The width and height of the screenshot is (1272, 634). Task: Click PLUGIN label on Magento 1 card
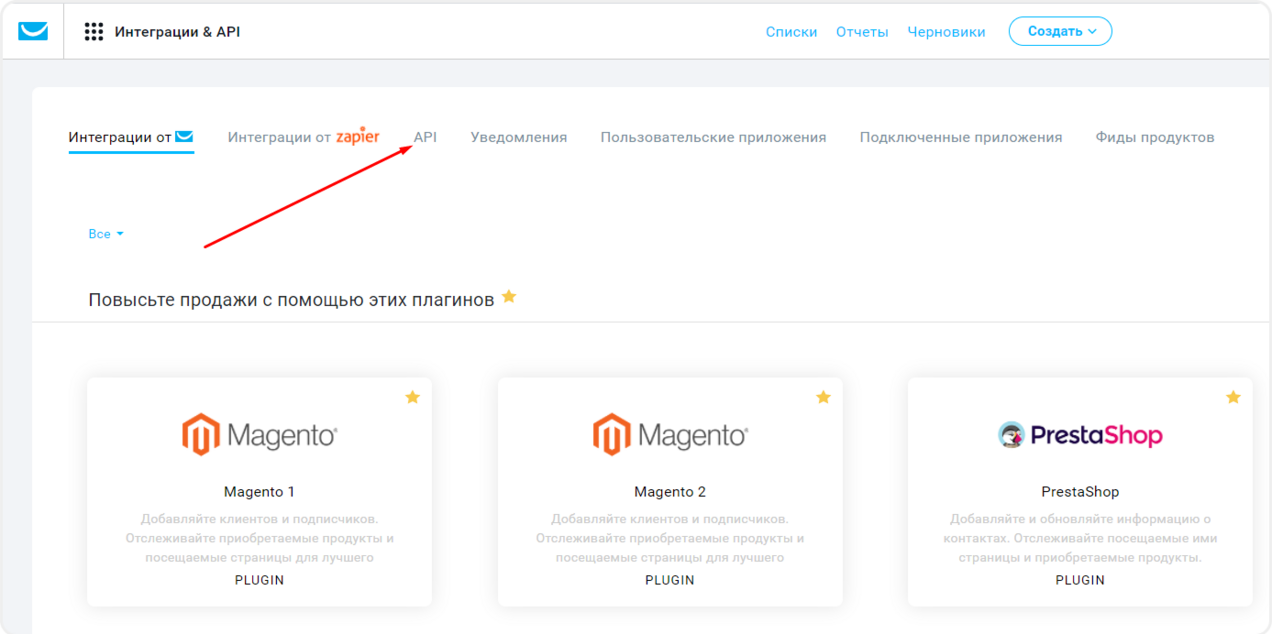[x=259, y=580]
